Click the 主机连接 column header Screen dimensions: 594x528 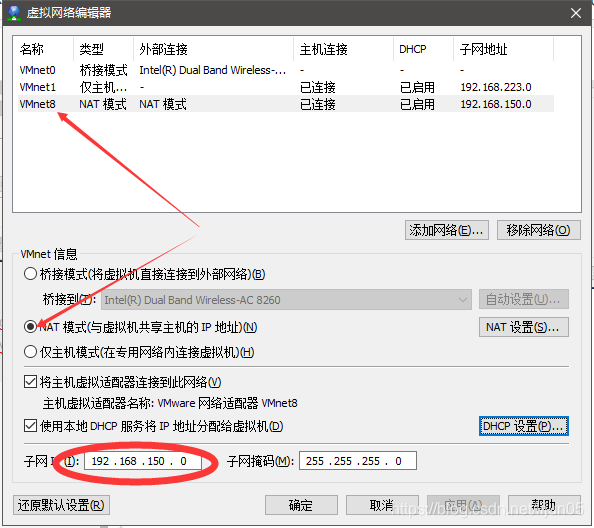[343, 49]
